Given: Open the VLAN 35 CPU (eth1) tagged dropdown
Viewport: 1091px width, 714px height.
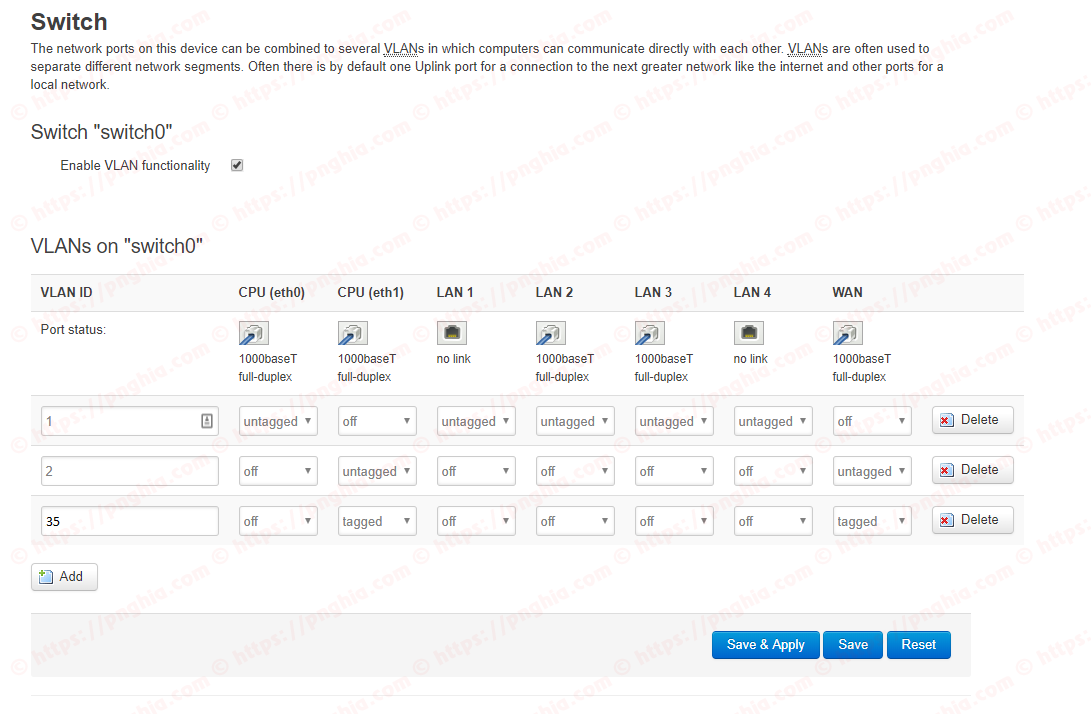Looking at the screenshot, I should pyautogui.click(x=377, y=521).
